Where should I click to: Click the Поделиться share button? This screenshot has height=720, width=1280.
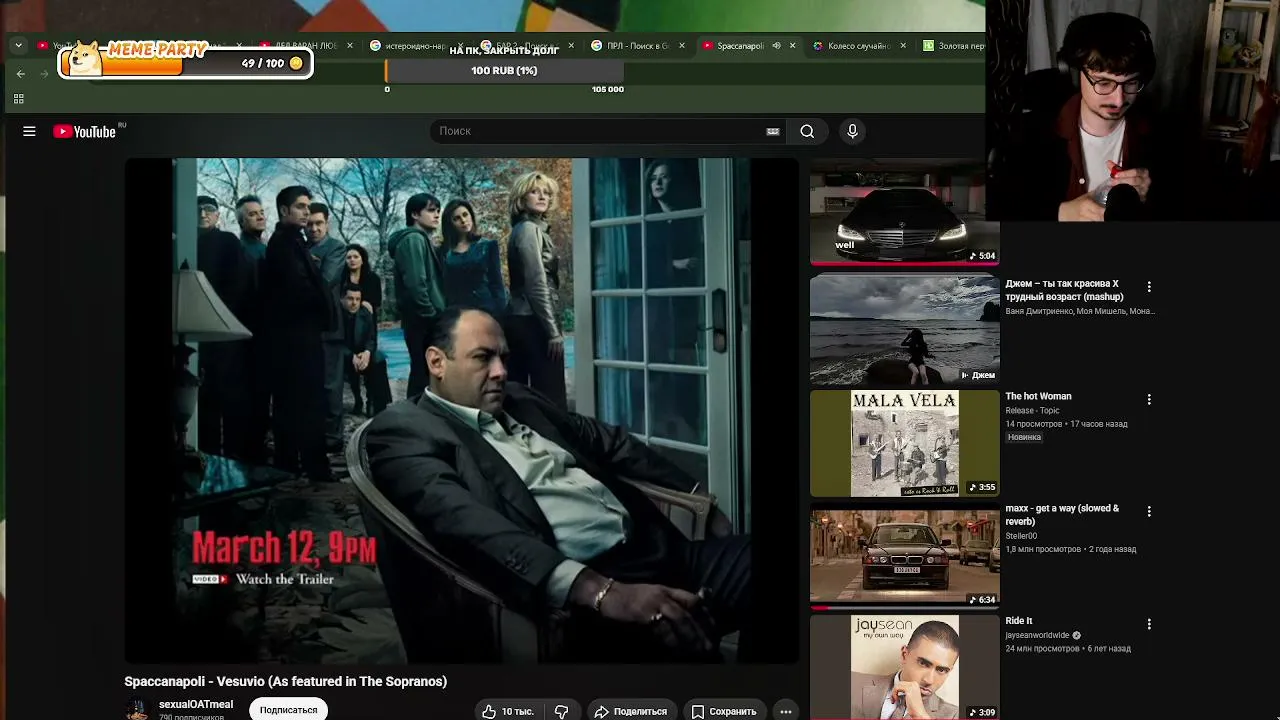click(630, 711)
